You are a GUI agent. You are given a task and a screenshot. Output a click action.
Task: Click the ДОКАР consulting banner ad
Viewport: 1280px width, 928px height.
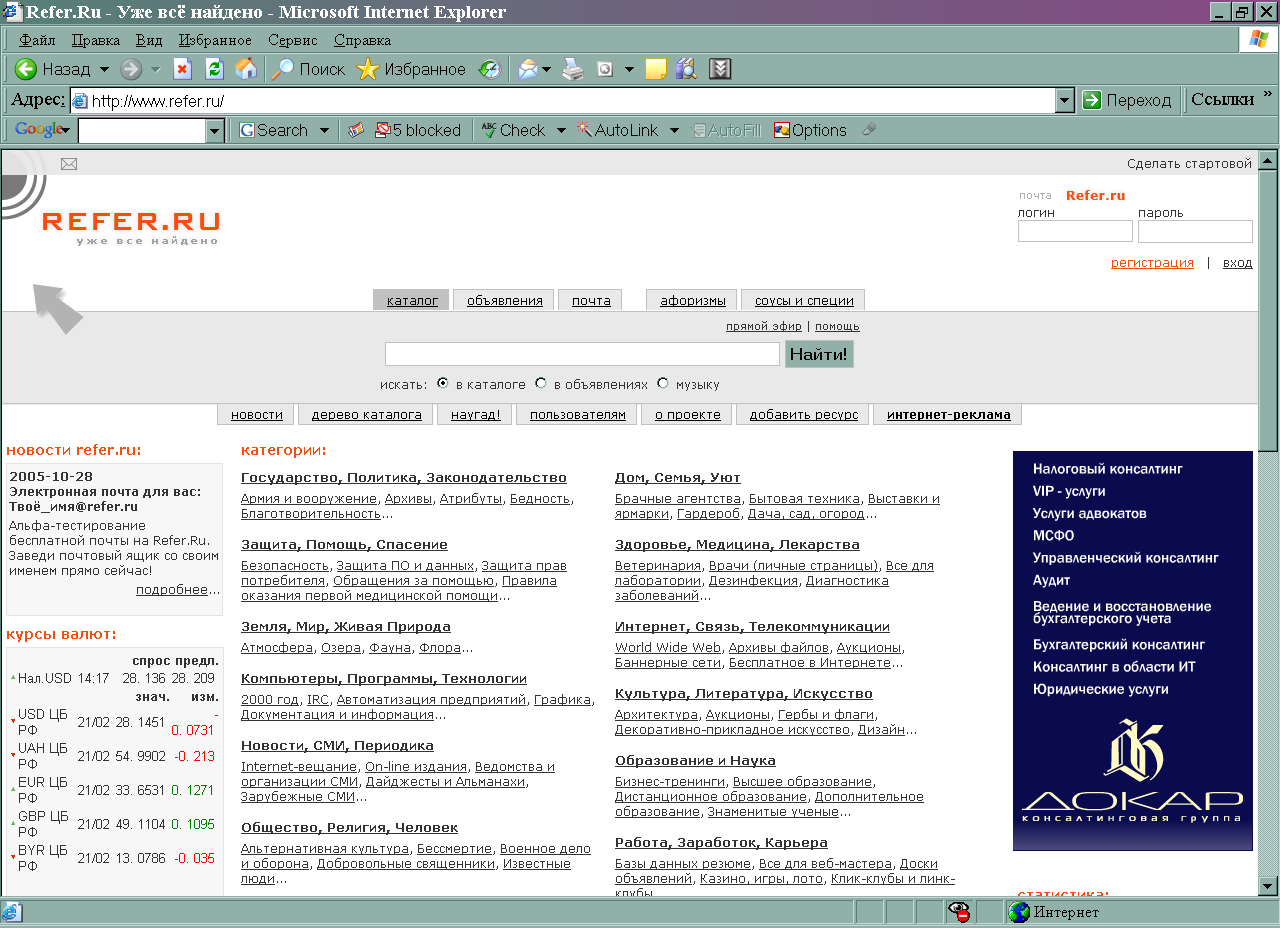point(1133,651)
